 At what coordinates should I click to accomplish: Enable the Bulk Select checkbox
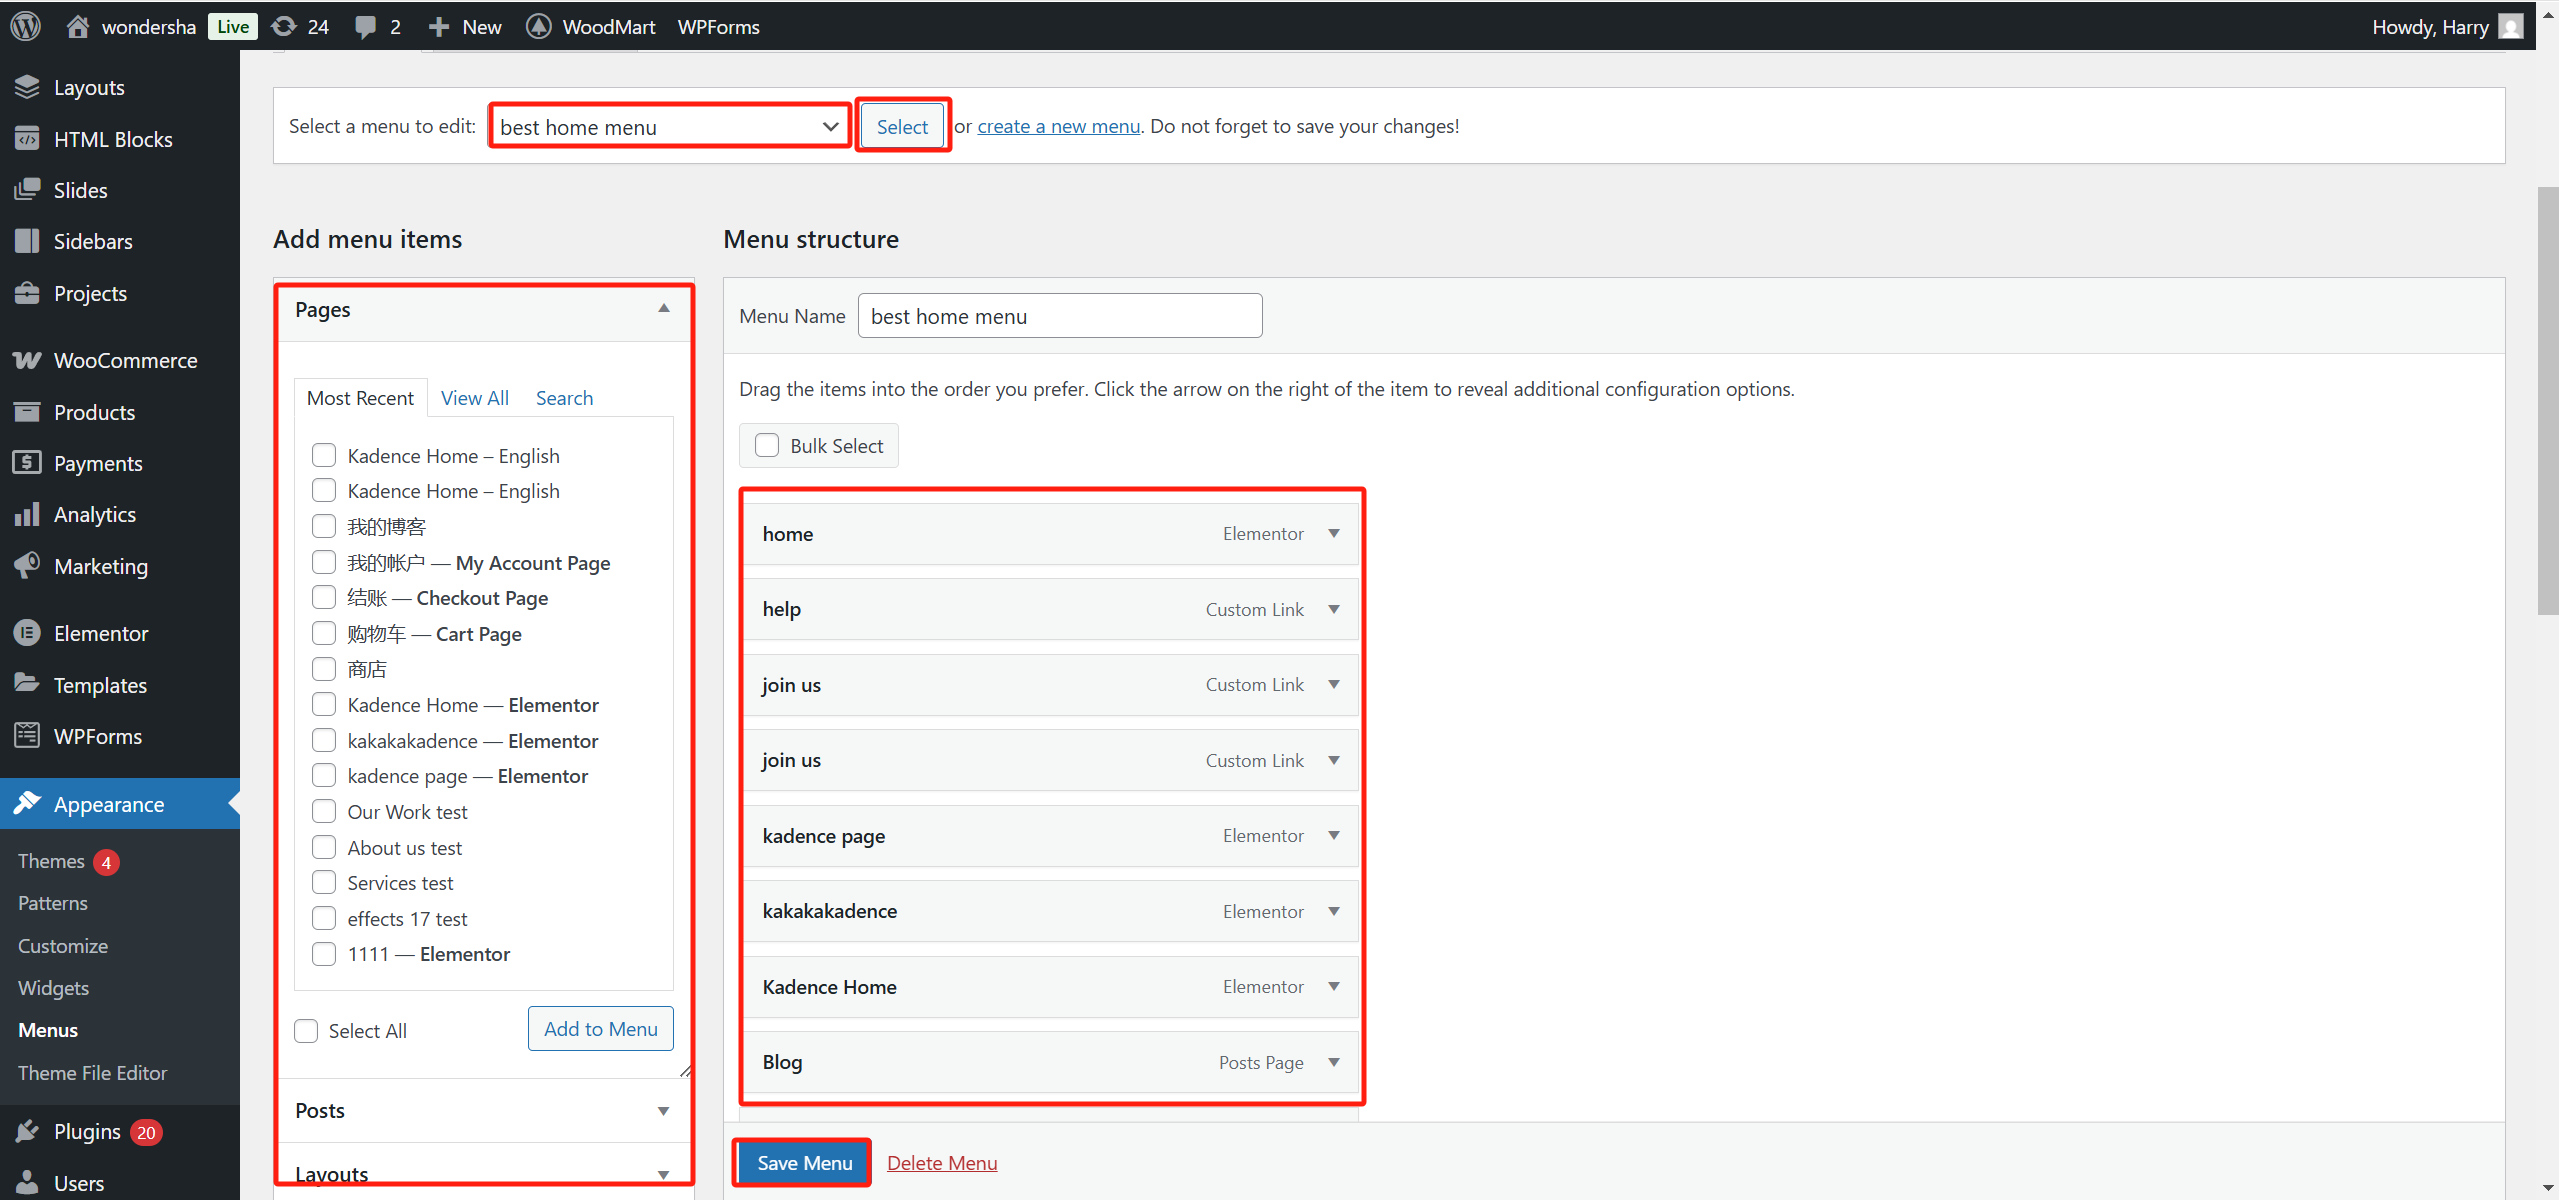click(766, 445)
